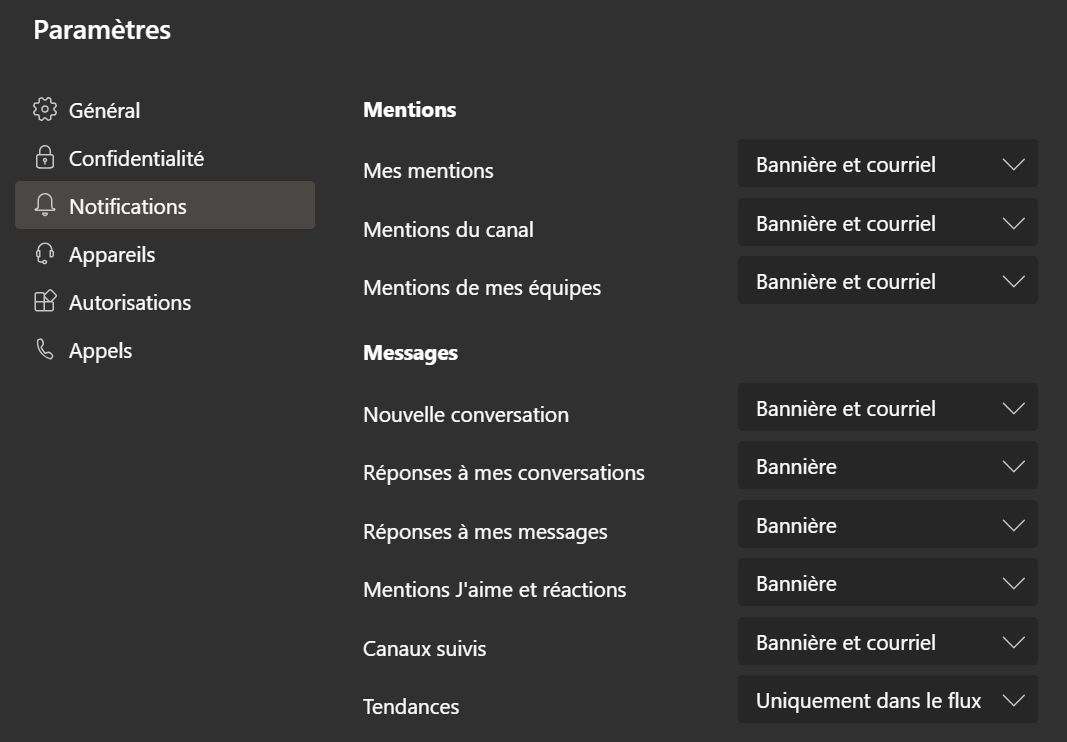This screenshot has width=1067, height=742.
Task: Click the gear icon beside Général
Action: click(45, 110)
